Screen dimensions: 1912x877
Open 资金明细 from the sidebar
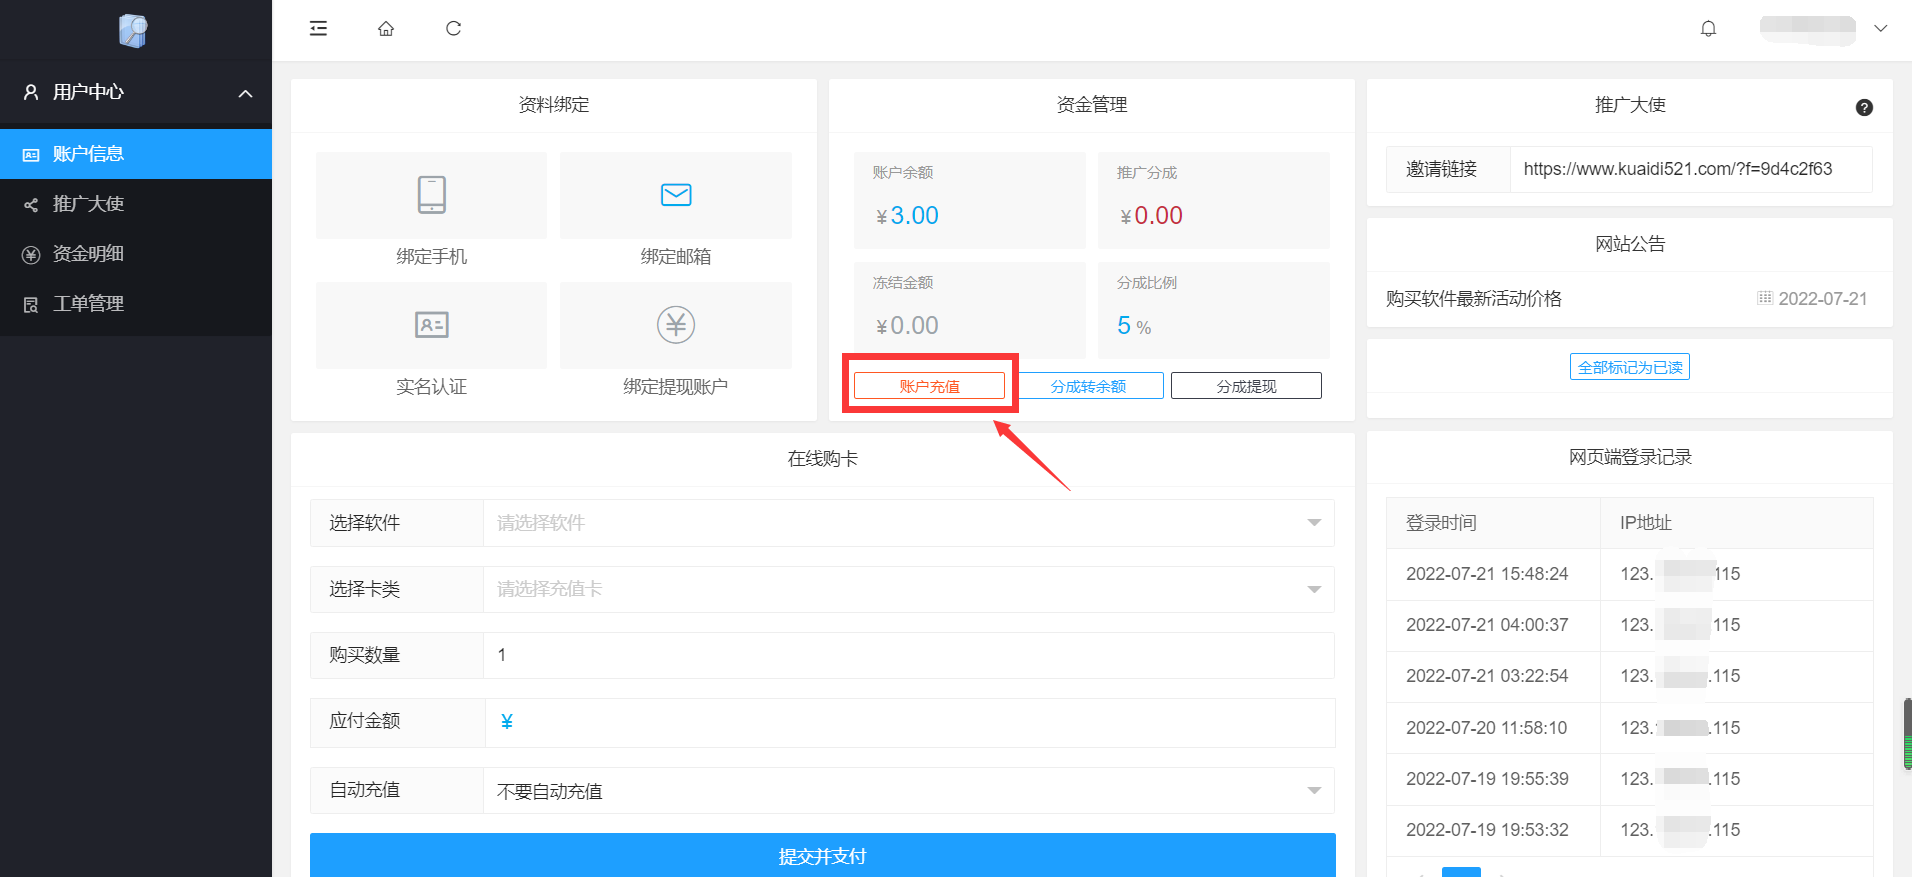point(88,254)
